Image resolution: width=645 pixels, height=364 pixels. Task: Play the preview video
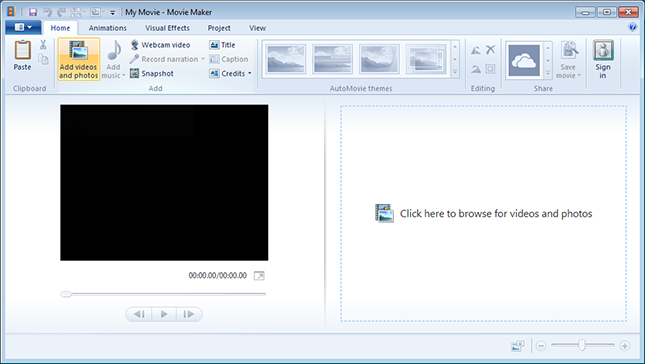[164, 314]
